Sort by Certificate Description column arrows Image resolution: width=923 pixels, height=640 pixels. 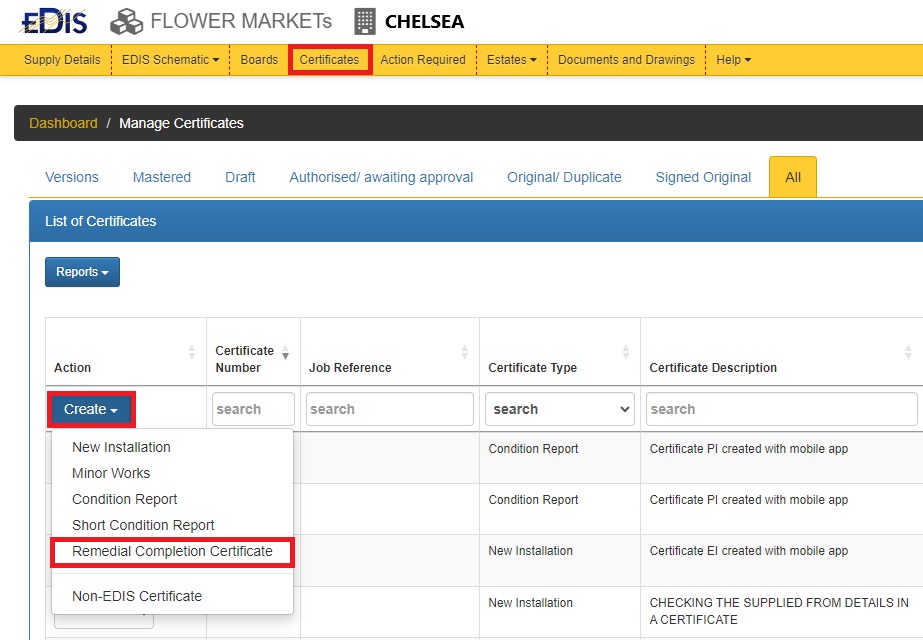pyautogui.click(x=908, y=352)
